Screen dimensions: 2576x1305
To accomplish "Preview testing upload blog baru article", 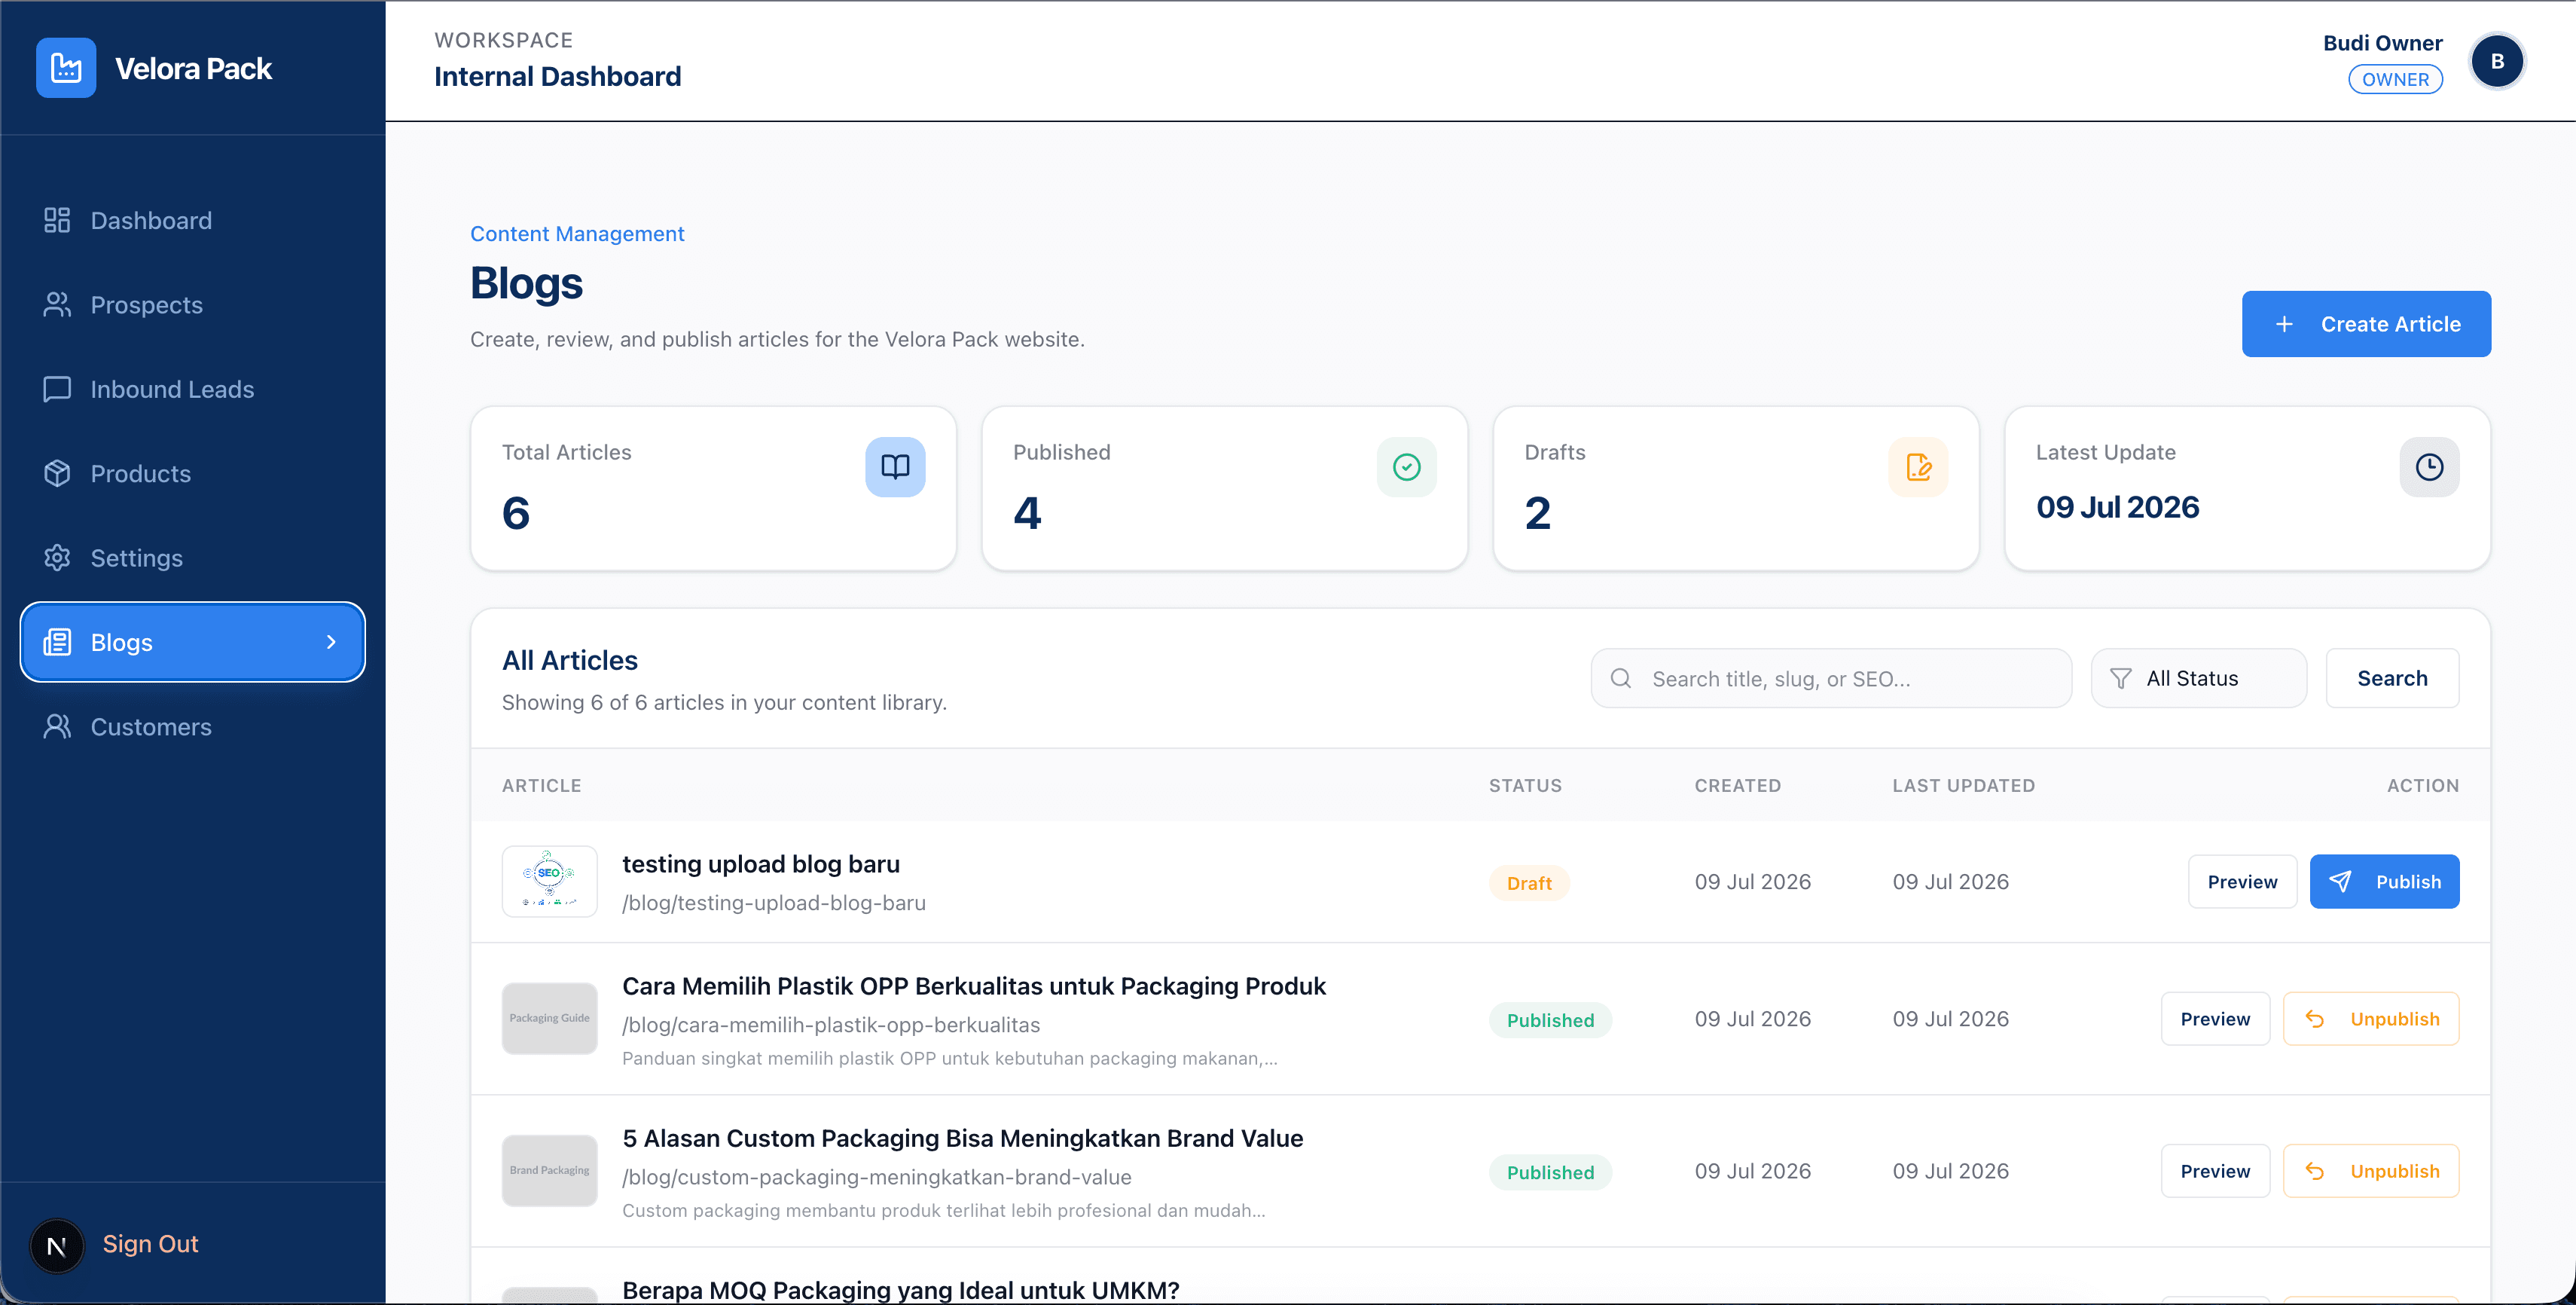I will [x=2242, y=881].
